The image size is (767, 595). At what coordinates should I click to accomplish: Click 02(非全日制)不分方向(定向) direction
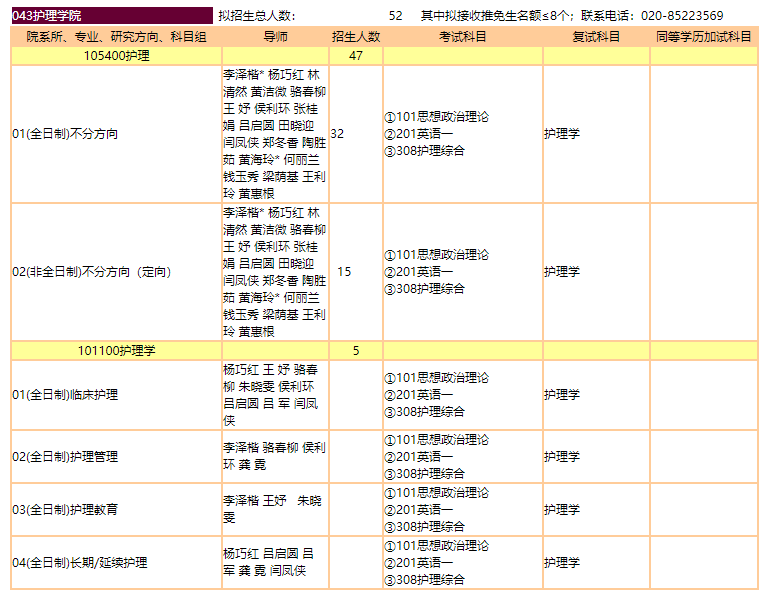pyautogui.click(x=92, y=271)
